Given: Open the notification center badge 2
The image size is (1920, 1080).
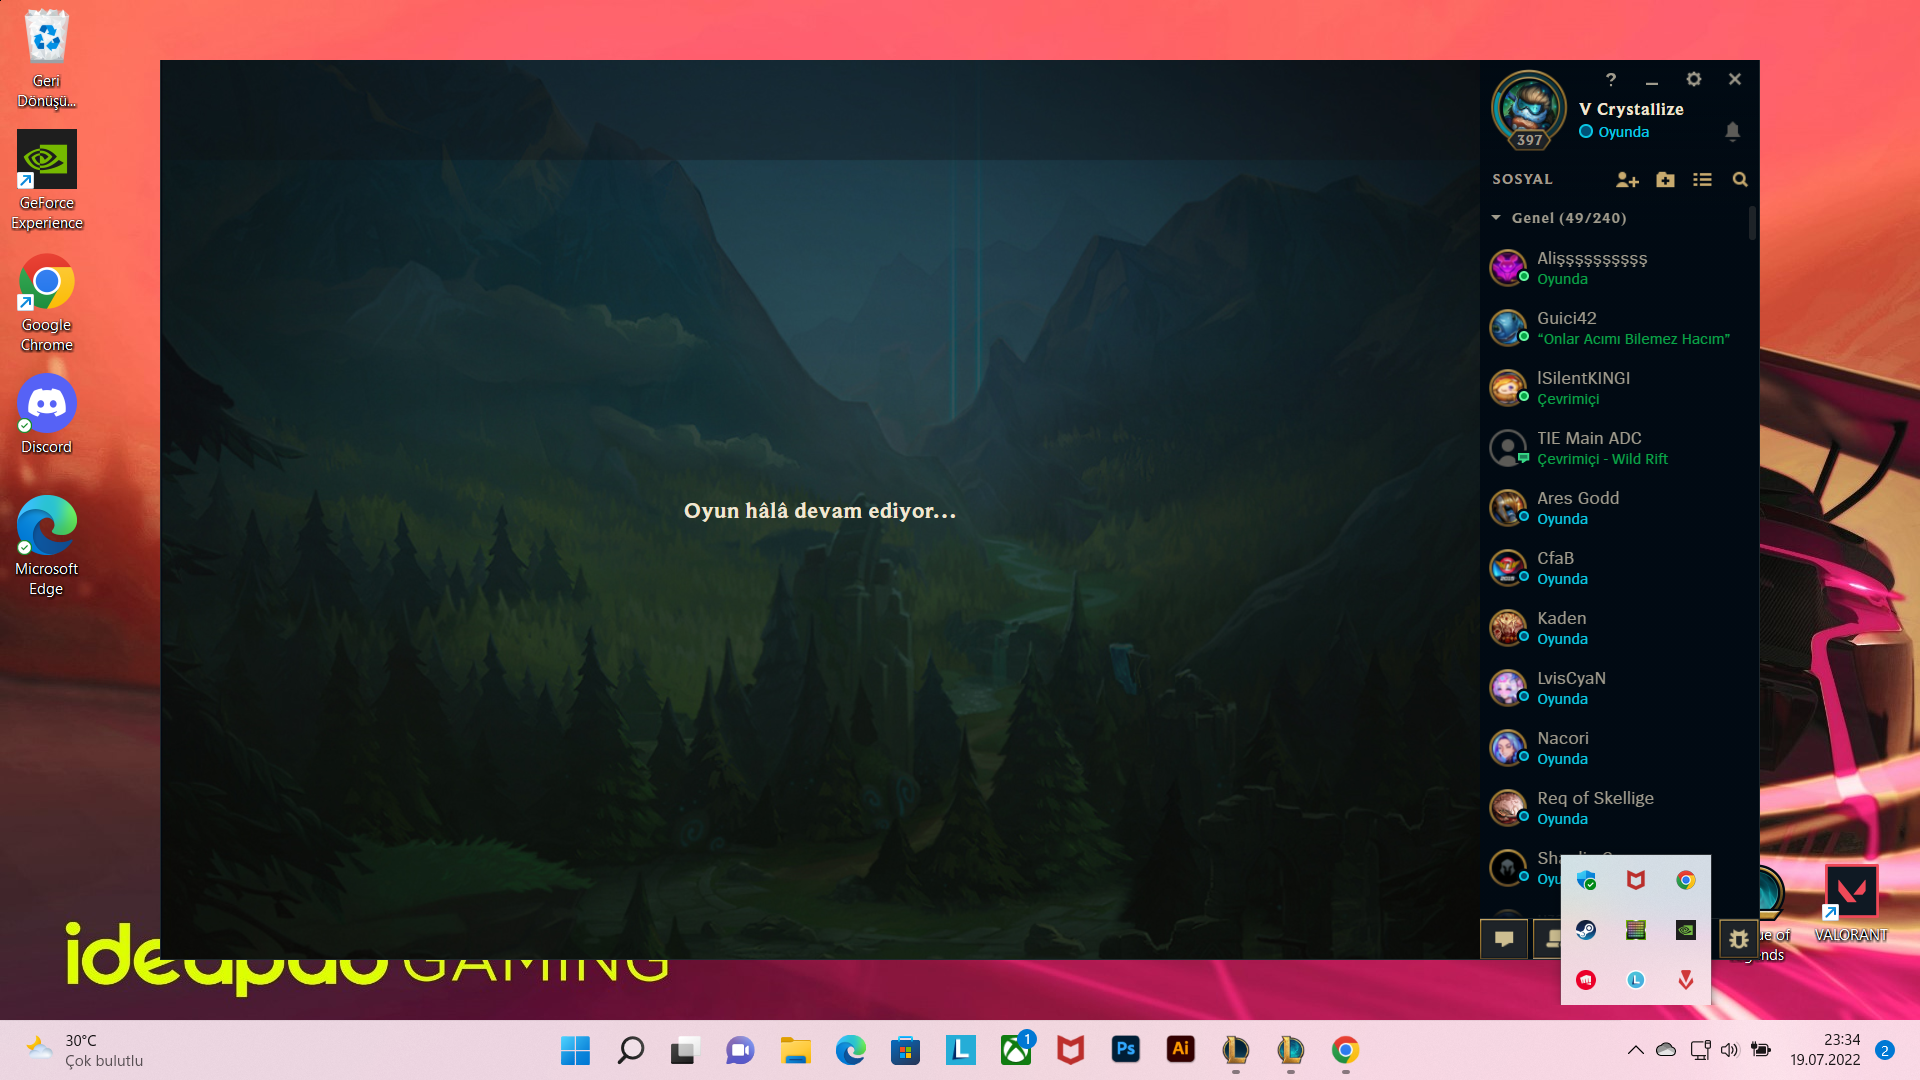Looking at the screenshot, I should 1885,1050.
